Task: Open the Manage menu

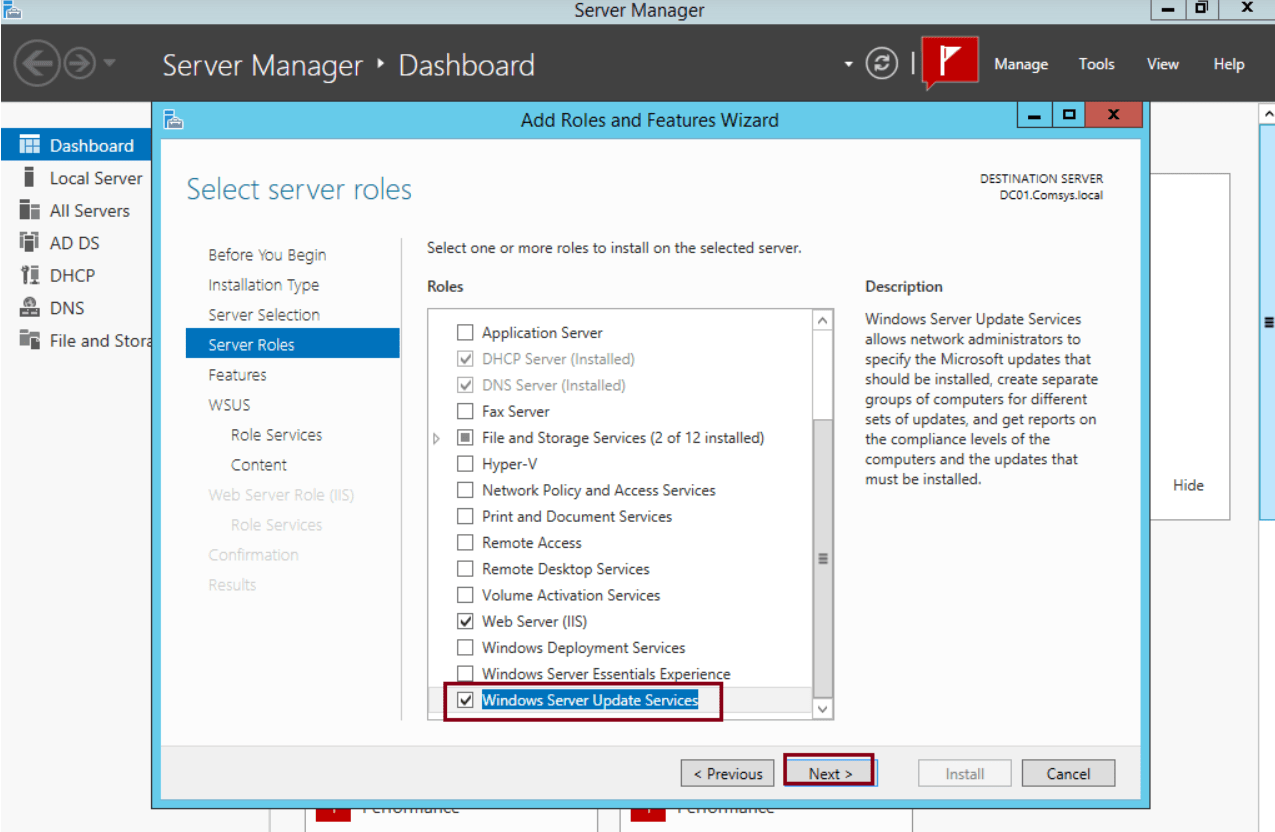Action: tap(1020, 63)
